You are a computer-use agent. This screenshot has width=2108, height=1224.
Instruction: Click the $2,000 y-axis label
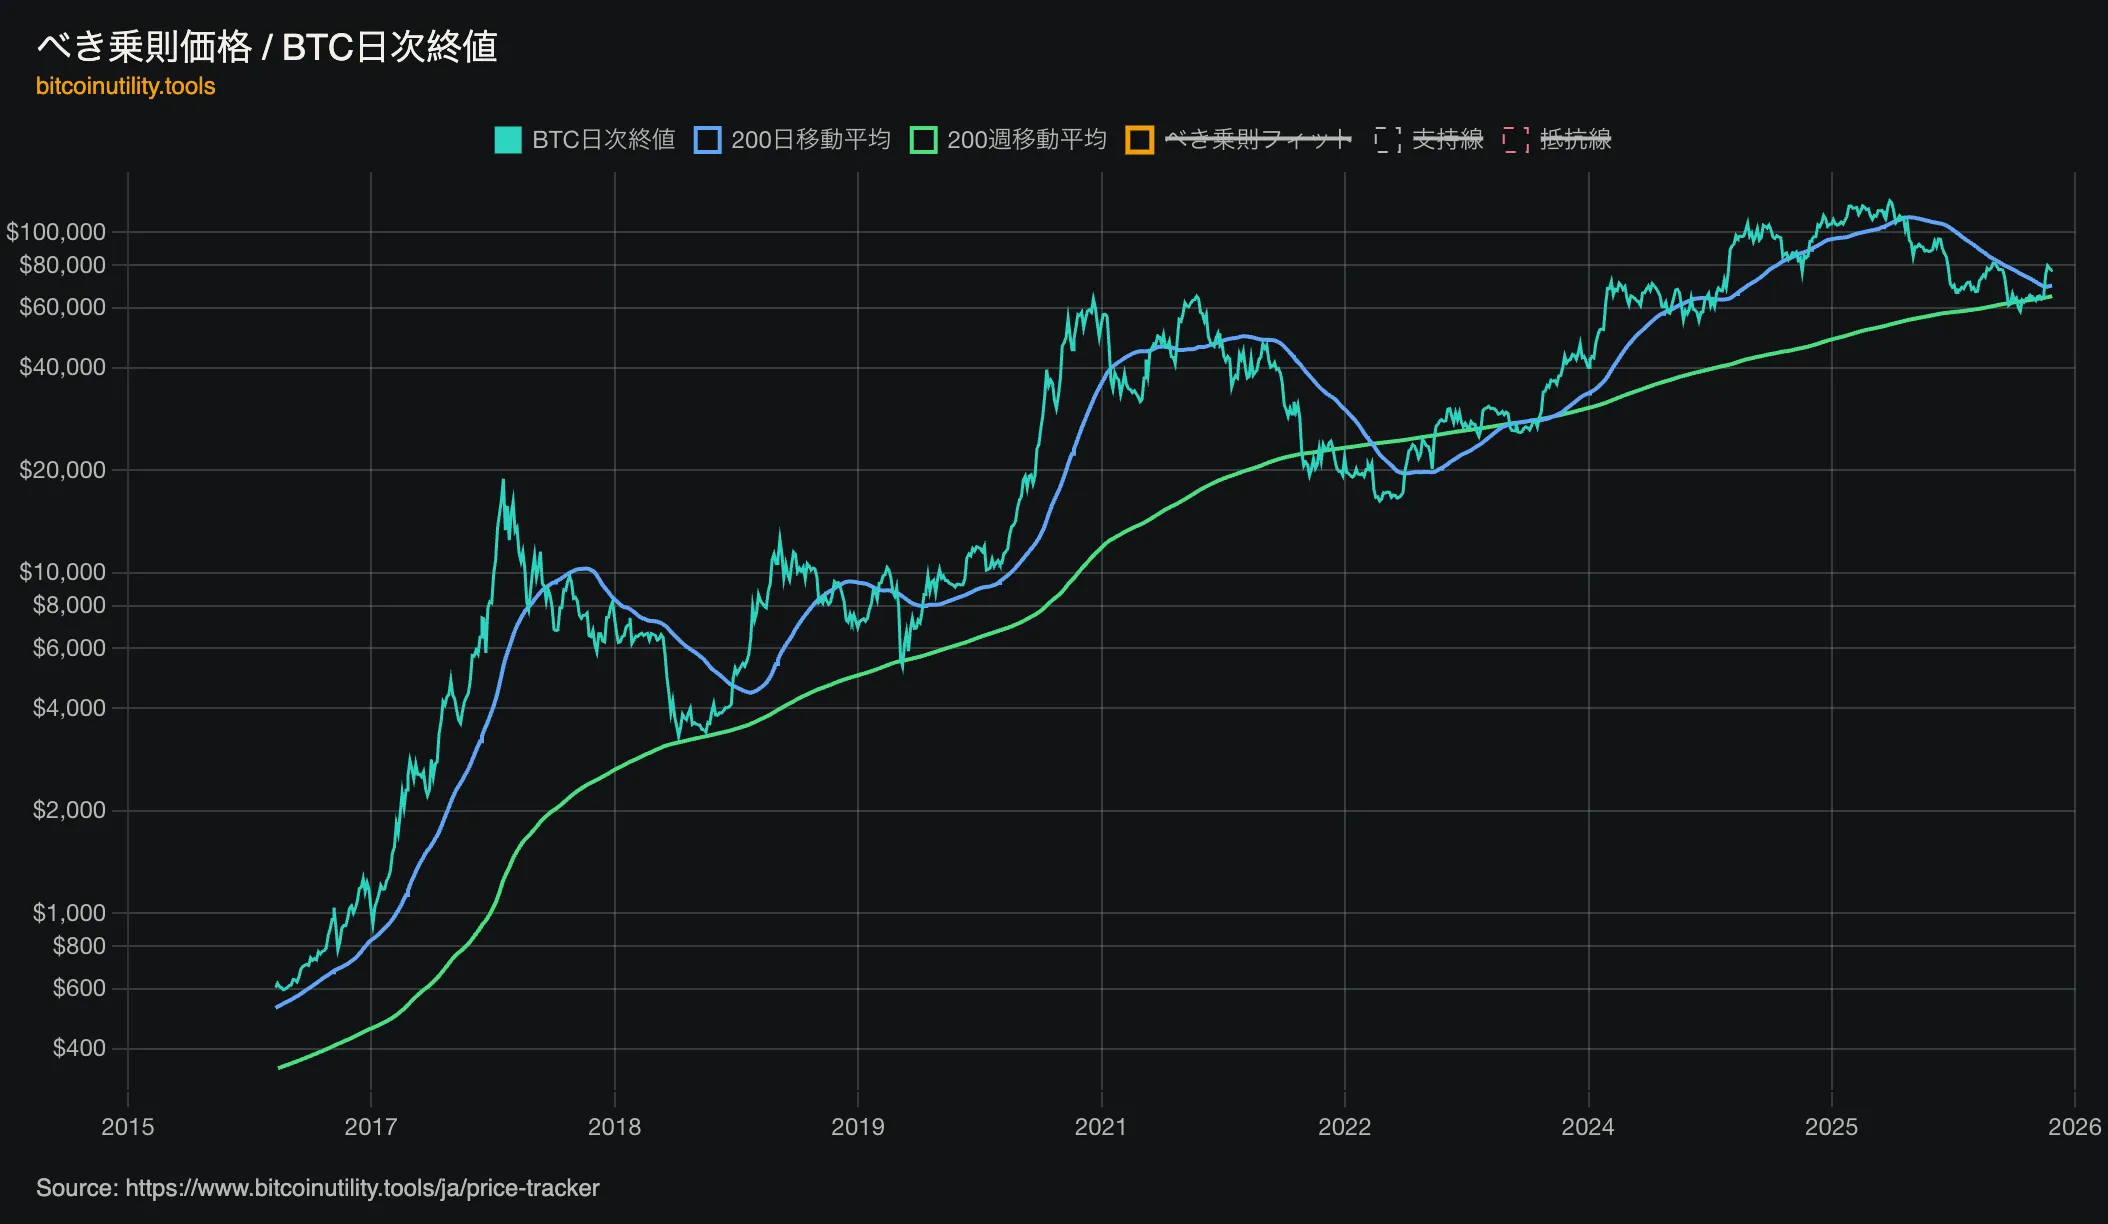[69, 810]
